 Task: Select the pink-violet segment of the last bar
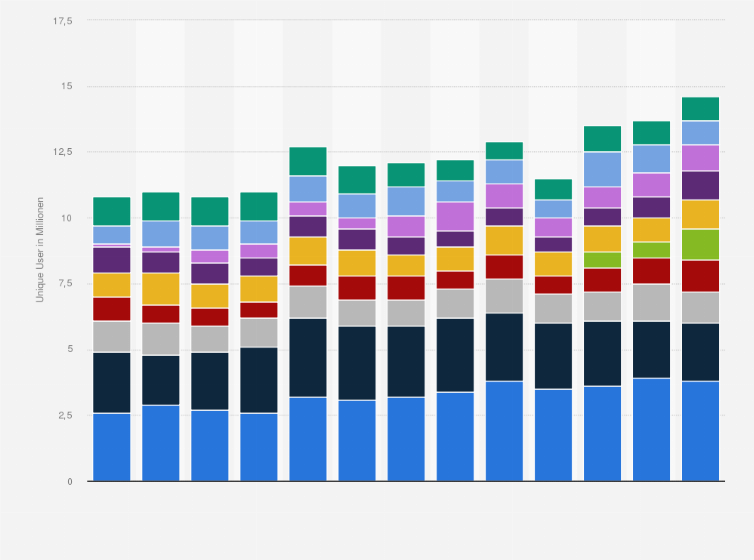[701, 158]
